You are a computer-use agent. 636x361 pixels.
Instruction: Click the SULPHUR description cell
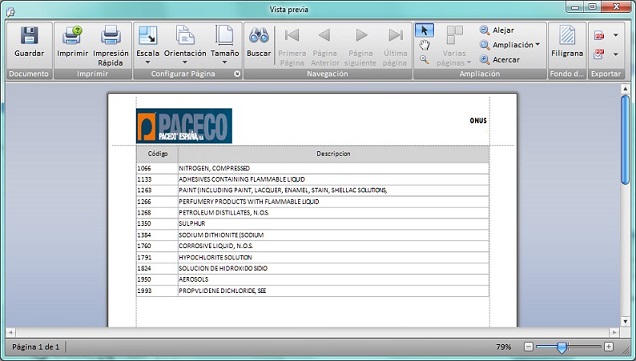click(x=333, y=223)
